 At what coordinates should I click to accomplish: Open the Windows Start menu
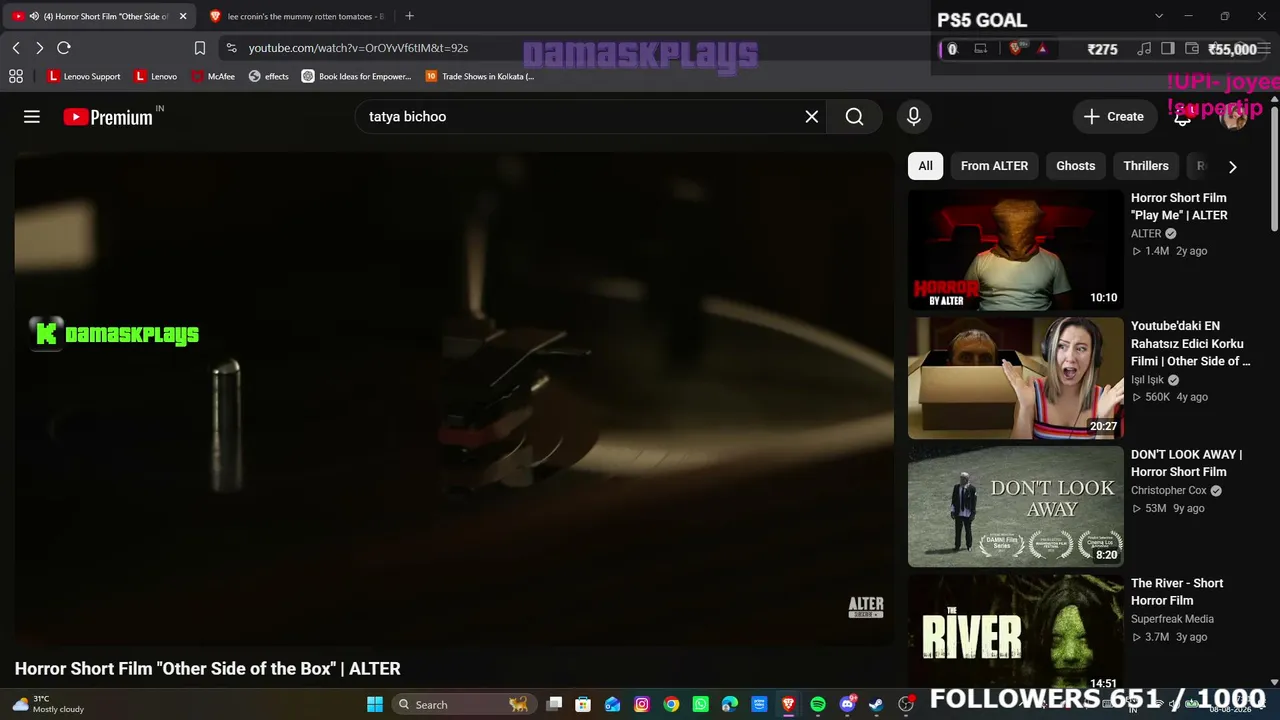click(x=375, y=704)
